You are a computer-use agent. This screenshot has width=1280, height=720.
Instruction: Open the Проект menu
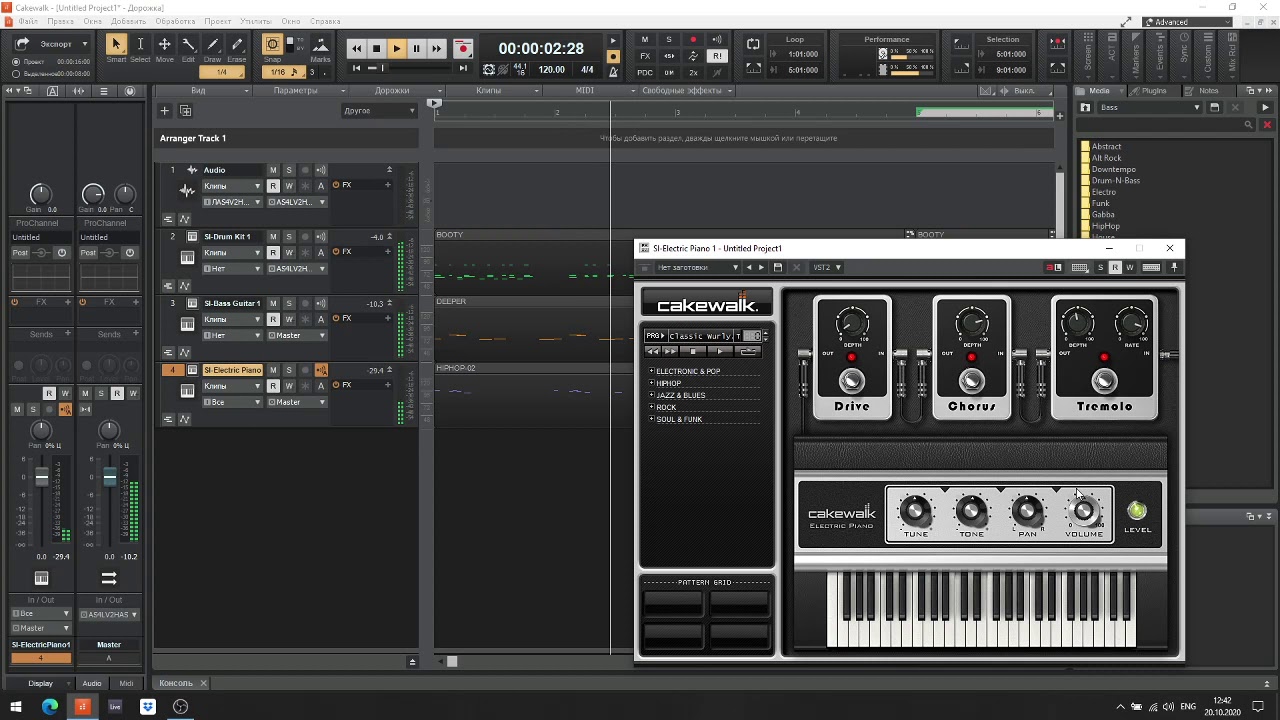tap(218, 21)
